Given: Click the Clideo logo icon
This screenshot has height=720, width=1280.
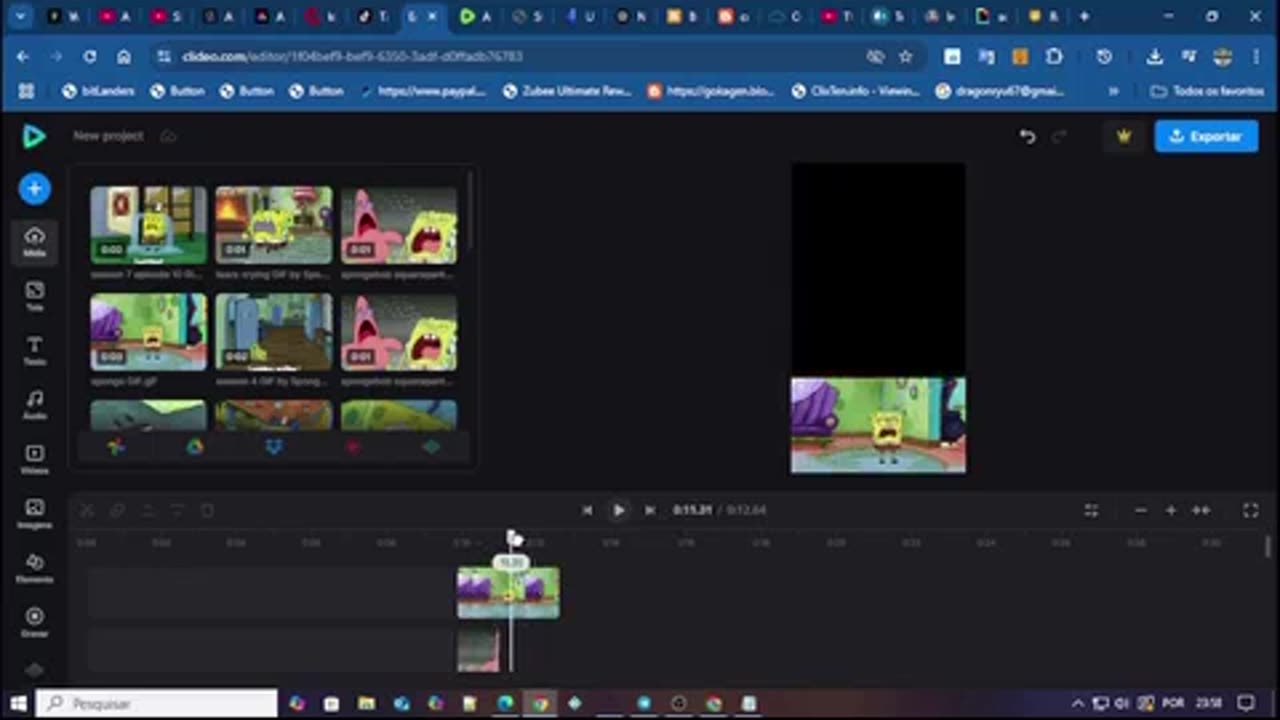Looking at the screenshot, I should click(x=34, y=136).
